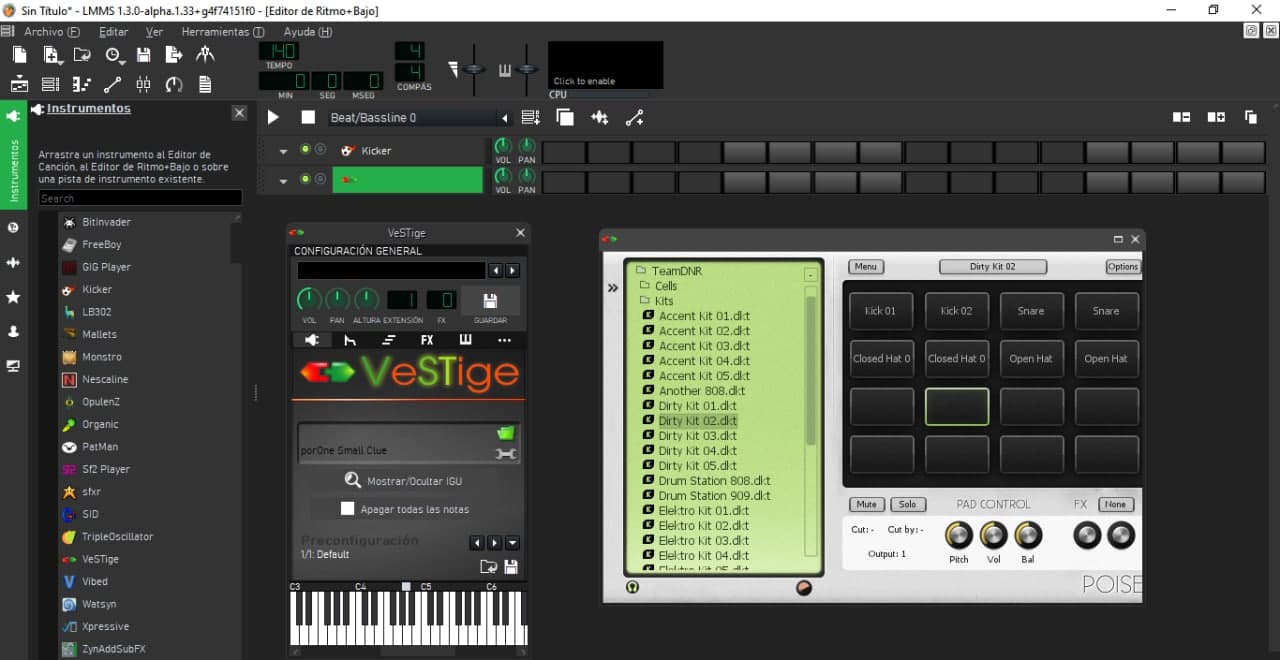Open the Herramientas menu
Image resolution: width=1280 pixels, height=660 pixels.
coord(223,32)
